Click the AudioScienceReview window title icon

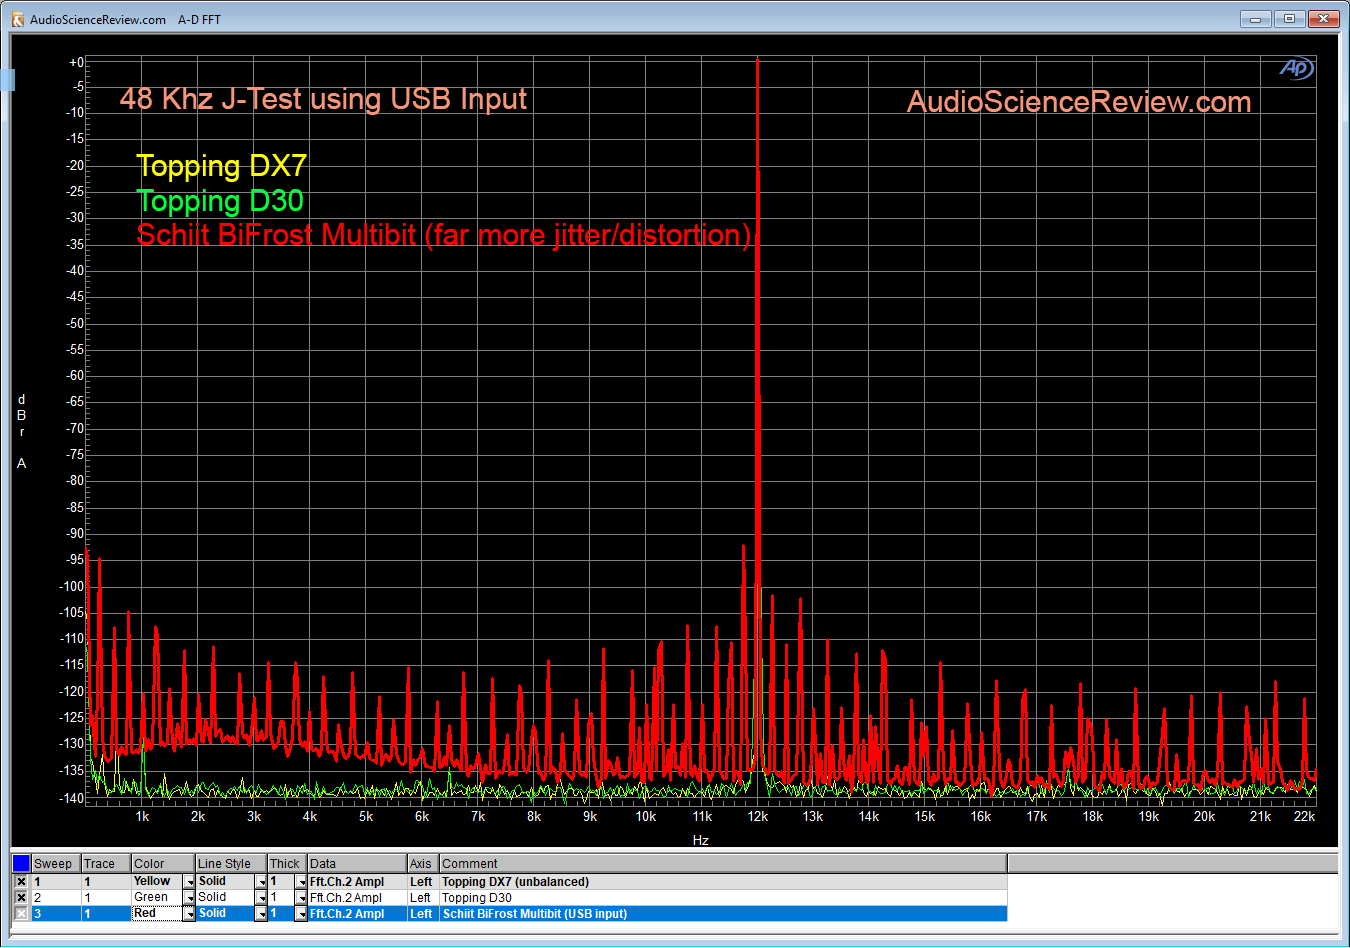(x=17, y=19)
